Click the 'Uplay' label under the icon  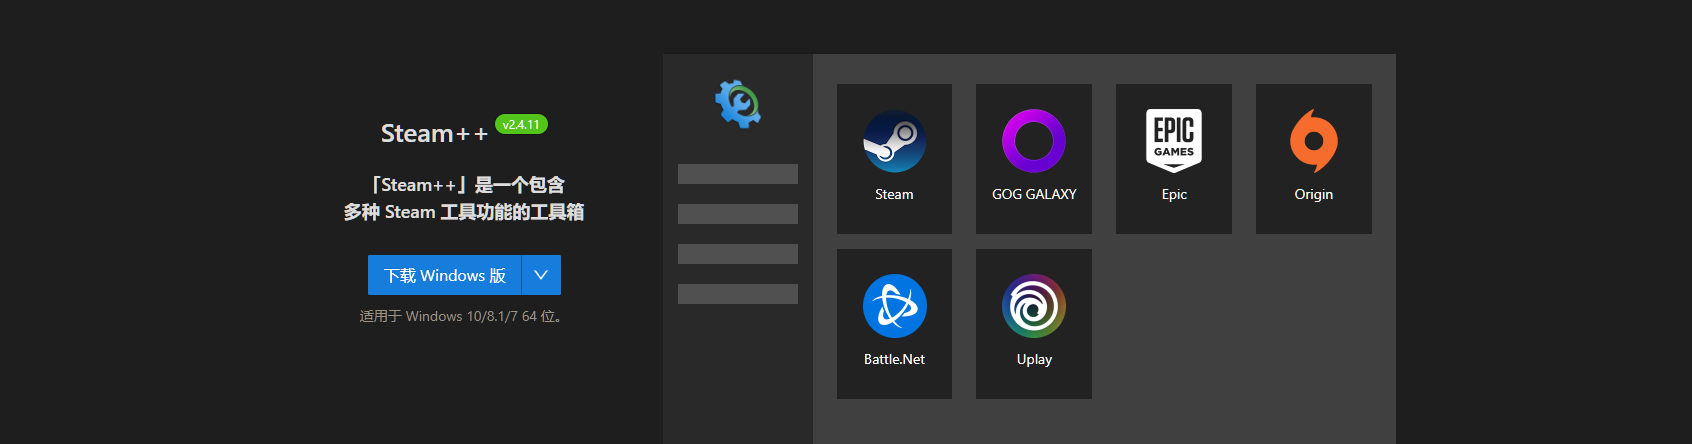pos(1033,359)
